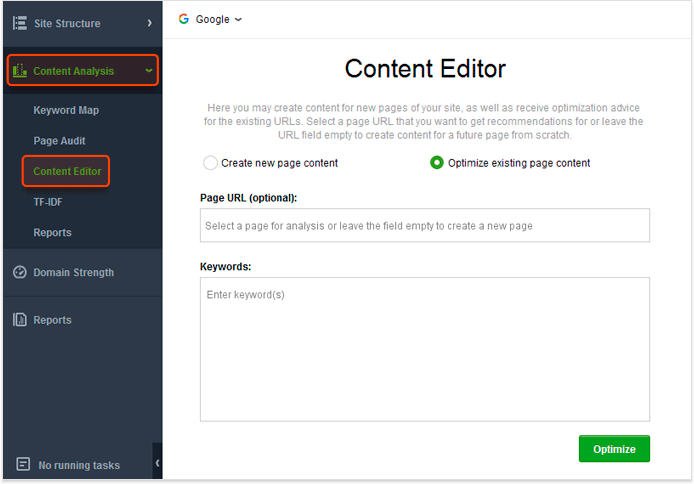
Task: Collapse the sidebar with the left arrow
Action: (157, 463)
